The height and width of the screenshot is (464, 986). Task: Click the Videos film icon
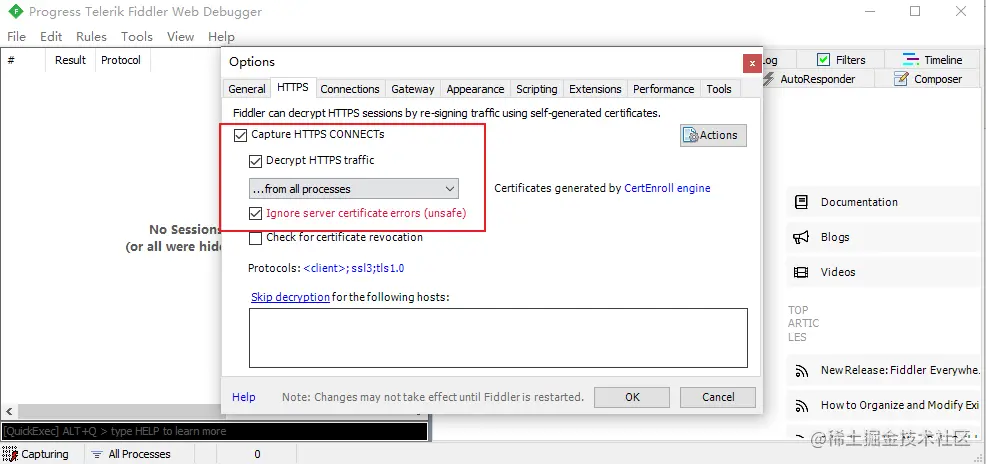point(801,272)
